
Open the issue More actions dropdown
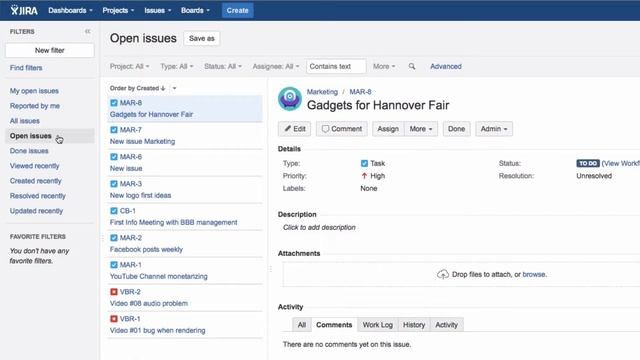coord(421,129)
